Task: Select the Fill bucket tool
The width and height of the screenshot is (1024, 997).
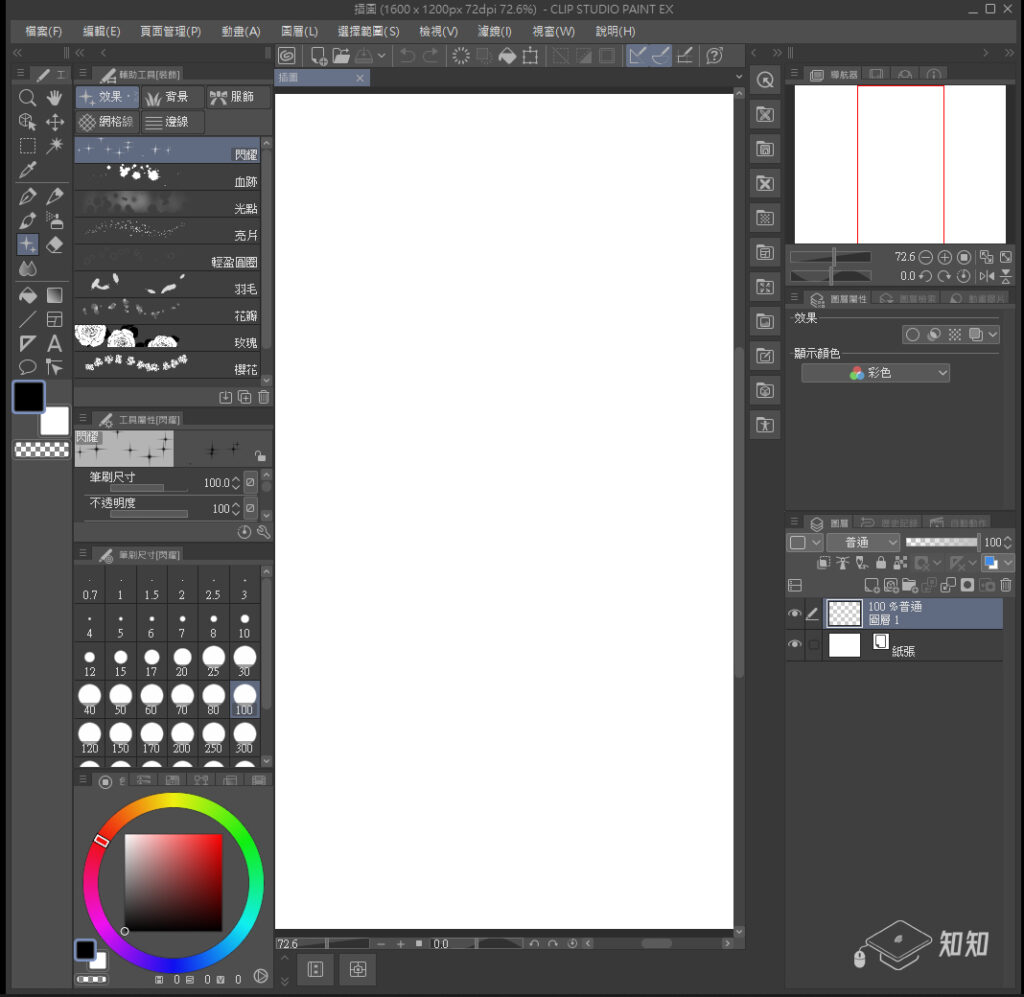Action: (x=27, y=296)
